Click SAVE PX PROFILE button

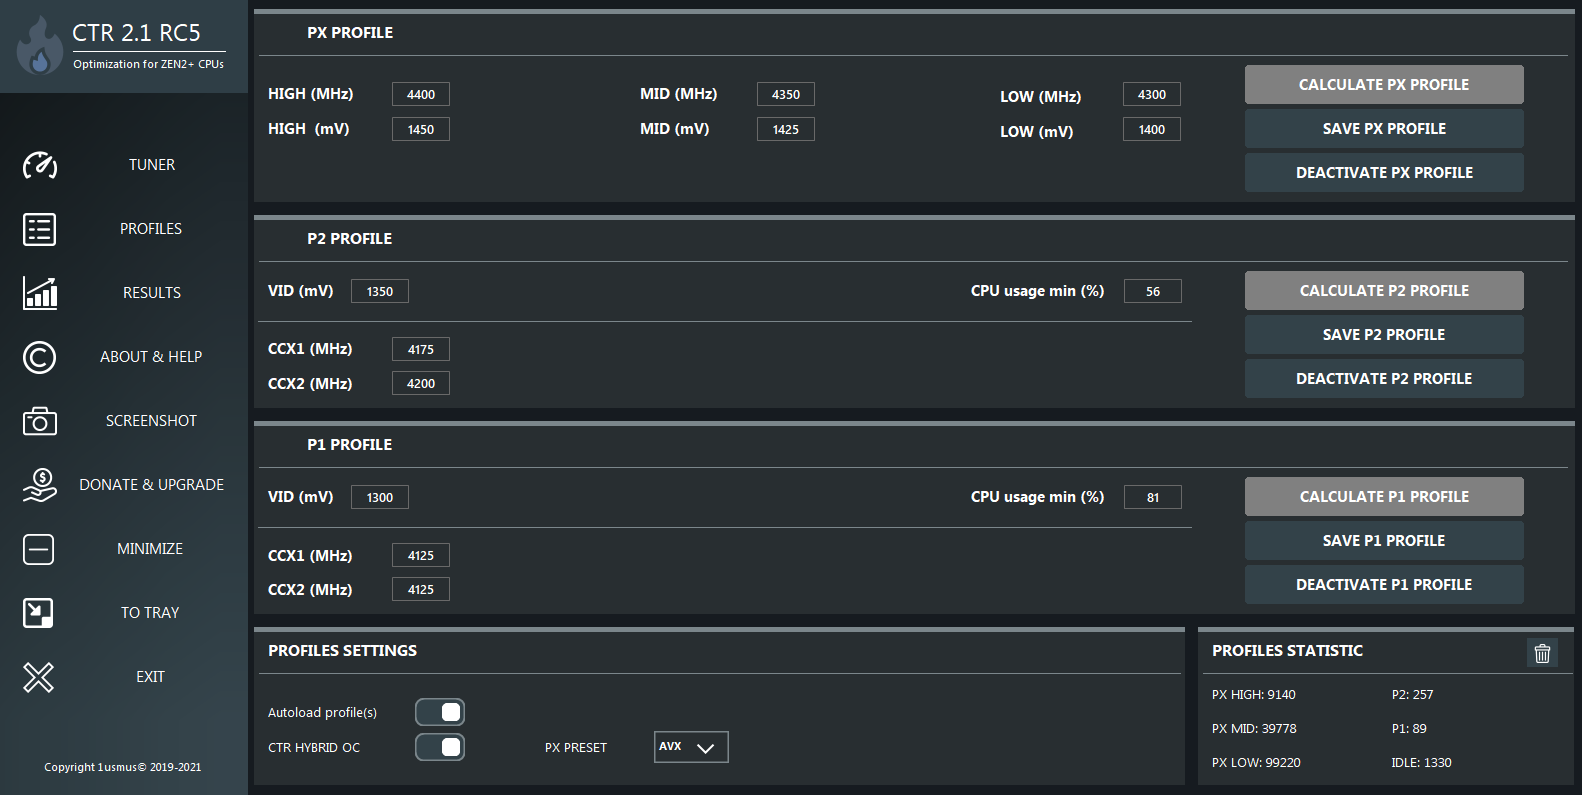pos(1384,129)
